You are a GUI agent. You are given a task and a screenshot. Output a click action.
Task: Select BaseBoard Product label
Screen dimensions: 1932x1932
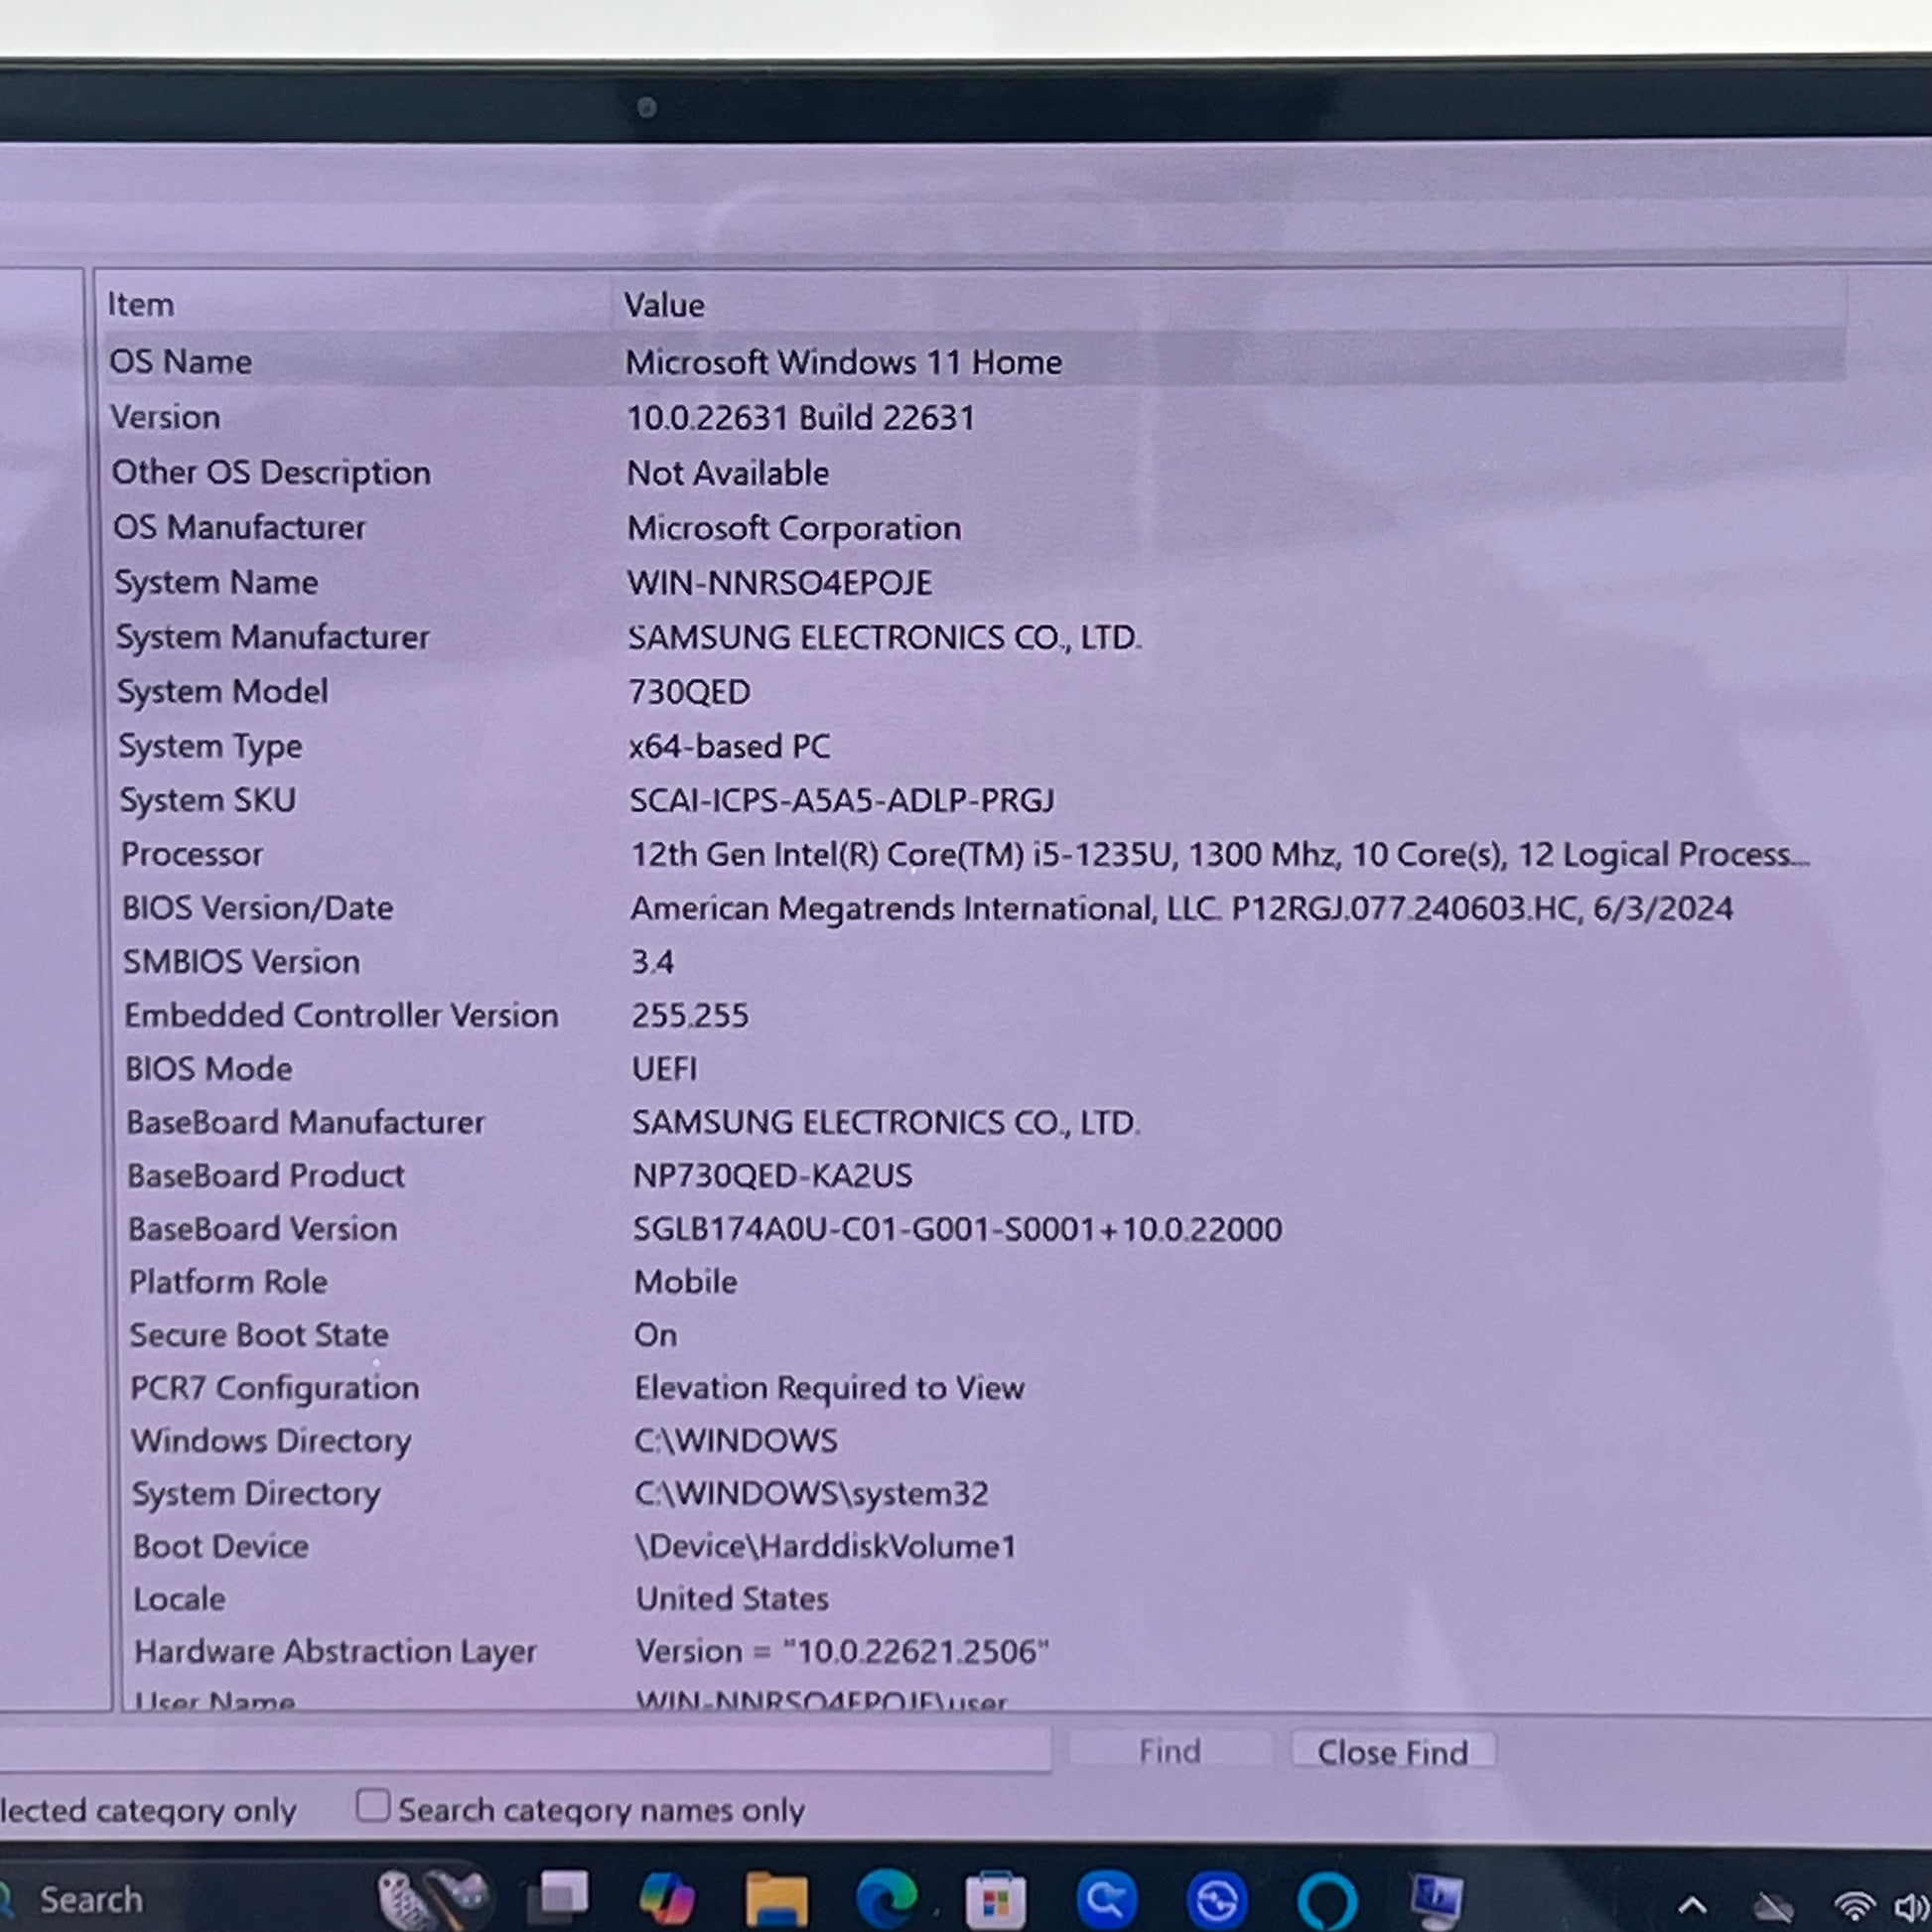(x=265, y=1175)
